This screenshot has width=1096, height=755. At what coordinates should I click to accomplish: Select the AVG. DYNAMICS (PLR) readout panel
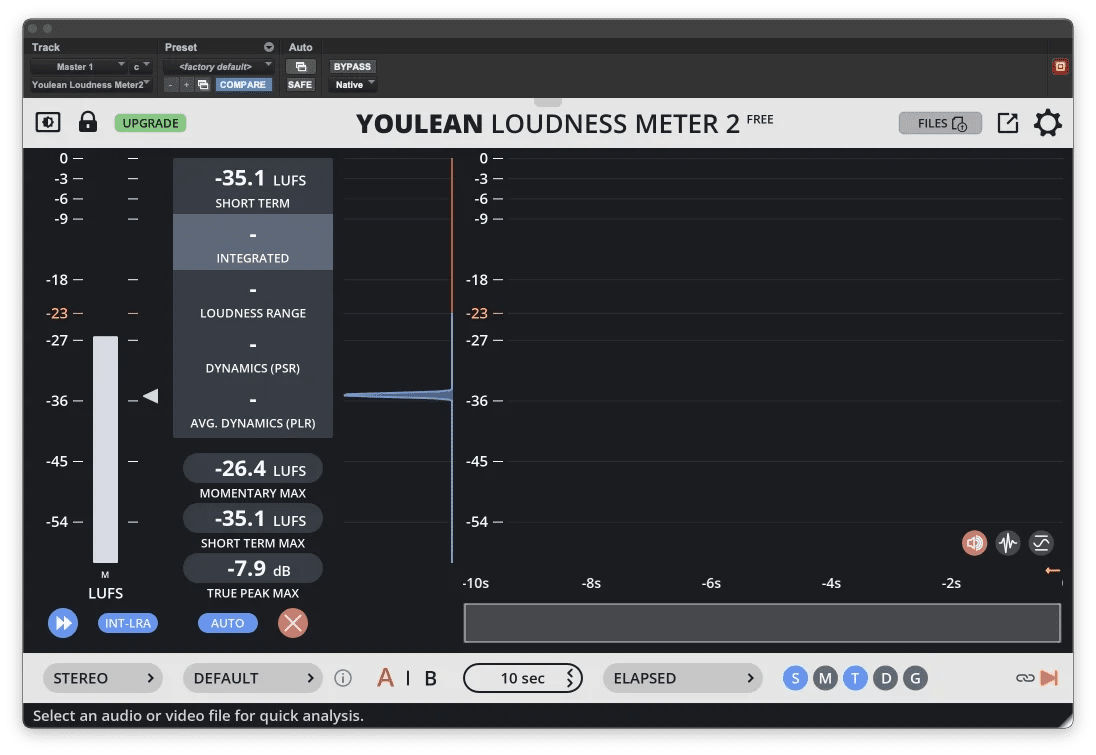coord(253,408)
